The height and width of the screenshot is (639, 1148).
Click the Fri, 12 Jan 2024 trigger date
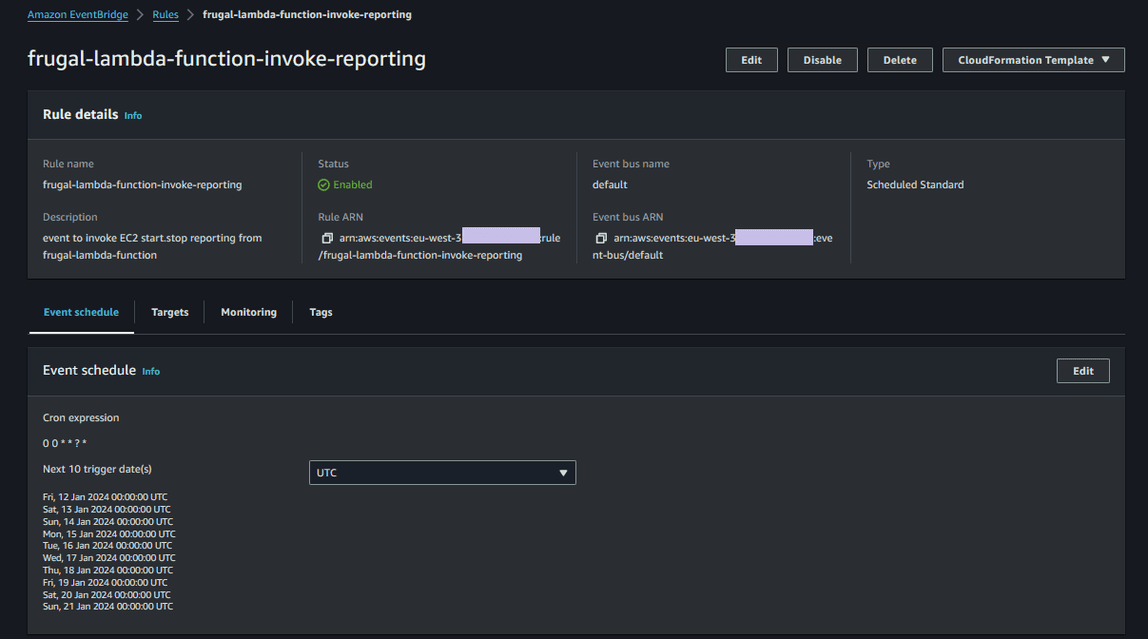click(x=107, y=496)
